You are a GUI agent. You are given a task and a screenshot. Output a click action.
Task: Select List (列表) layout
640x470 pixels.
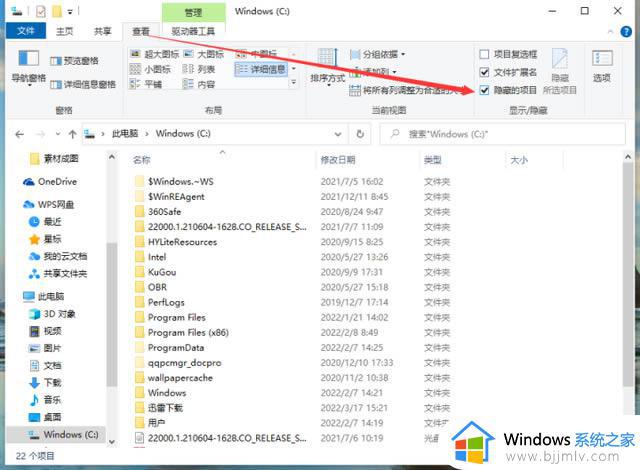pyautogui.click(x=198, y=69)
